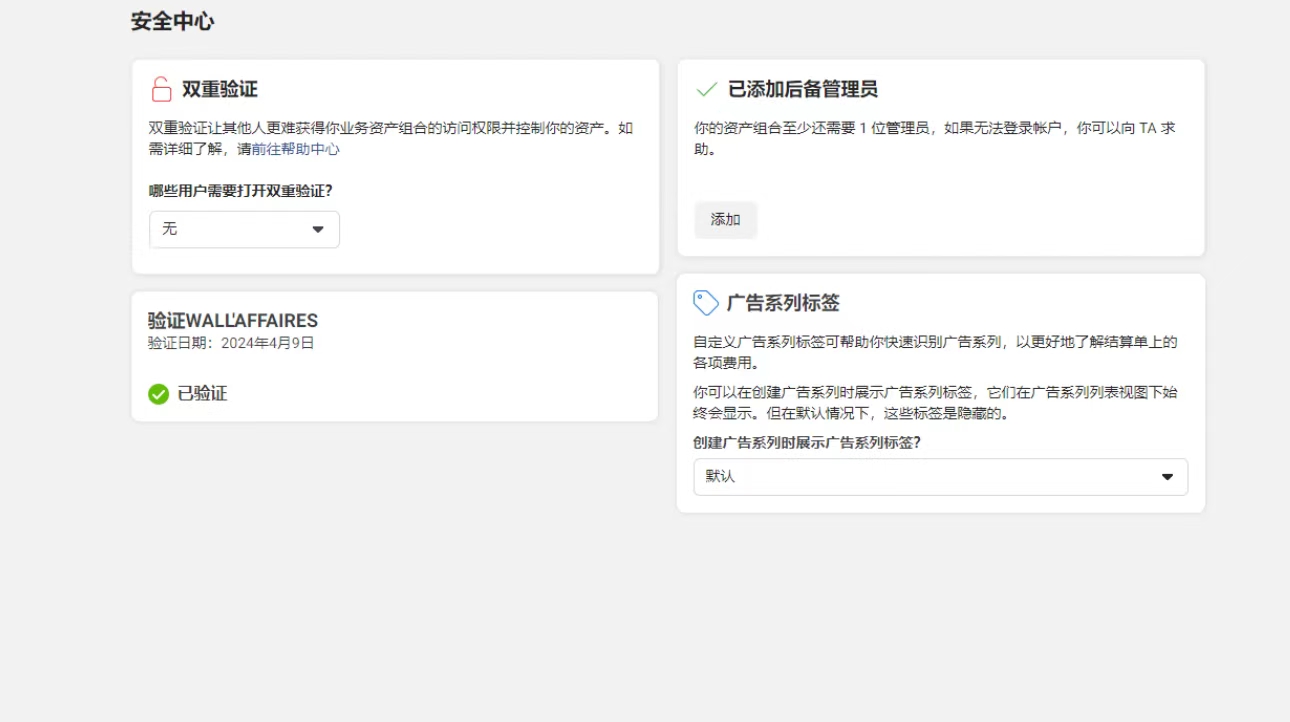Viewport: 1290px width, 722px height.
Task: Click the green checkmark beside 已添加后备管理员
Action: pos(706,90)
